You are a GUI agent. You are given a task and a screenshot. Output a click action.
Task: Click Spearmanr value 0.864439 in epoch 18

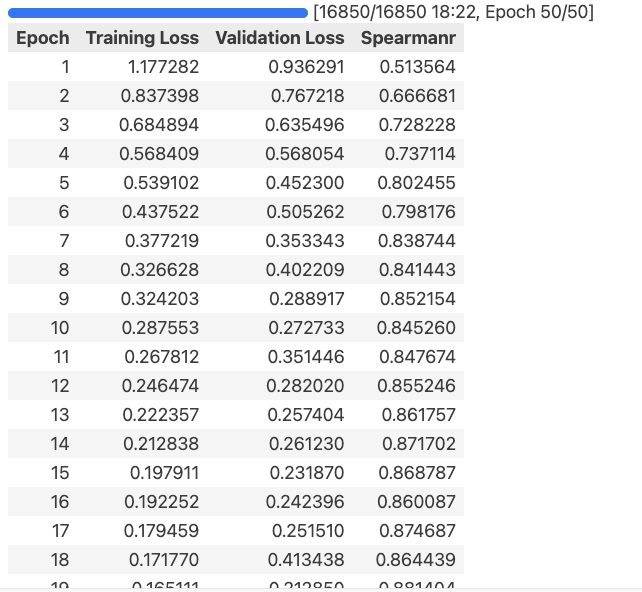(x=416, y=560)
